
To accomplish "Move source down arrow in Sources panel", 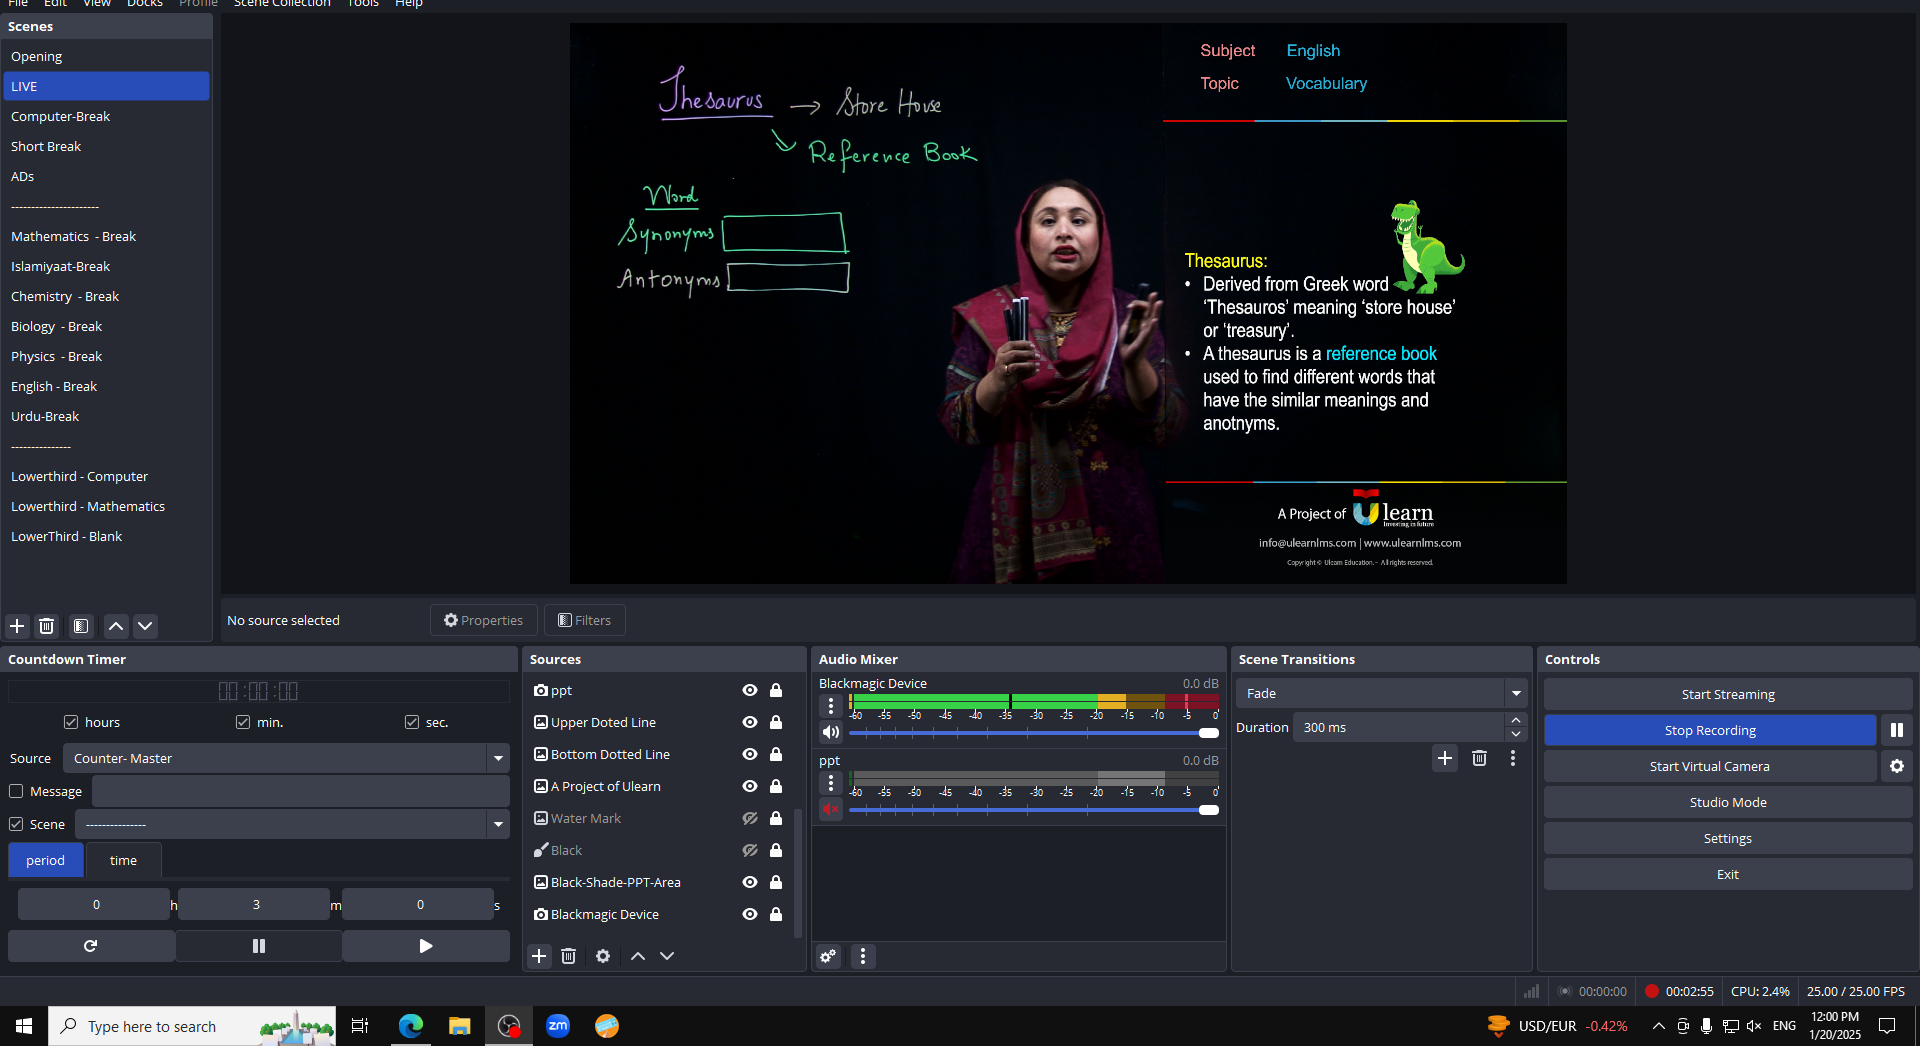I will pos(667,956).
